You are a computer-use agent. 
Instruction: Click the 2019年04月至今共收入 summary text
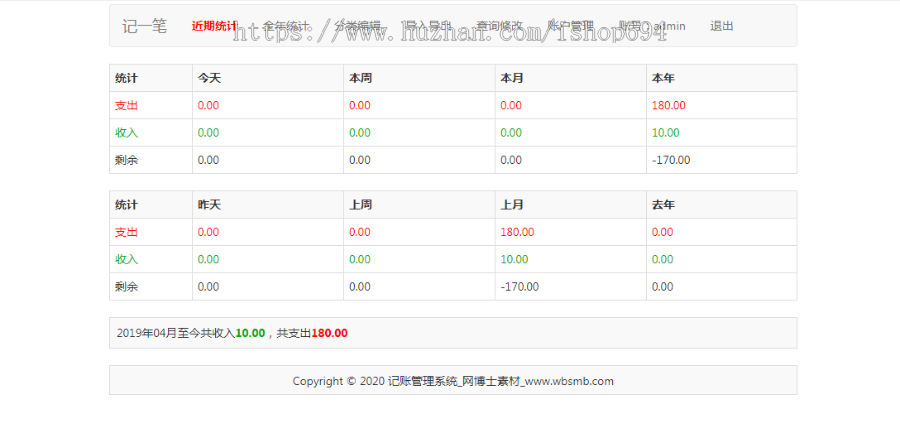(176, 333)
